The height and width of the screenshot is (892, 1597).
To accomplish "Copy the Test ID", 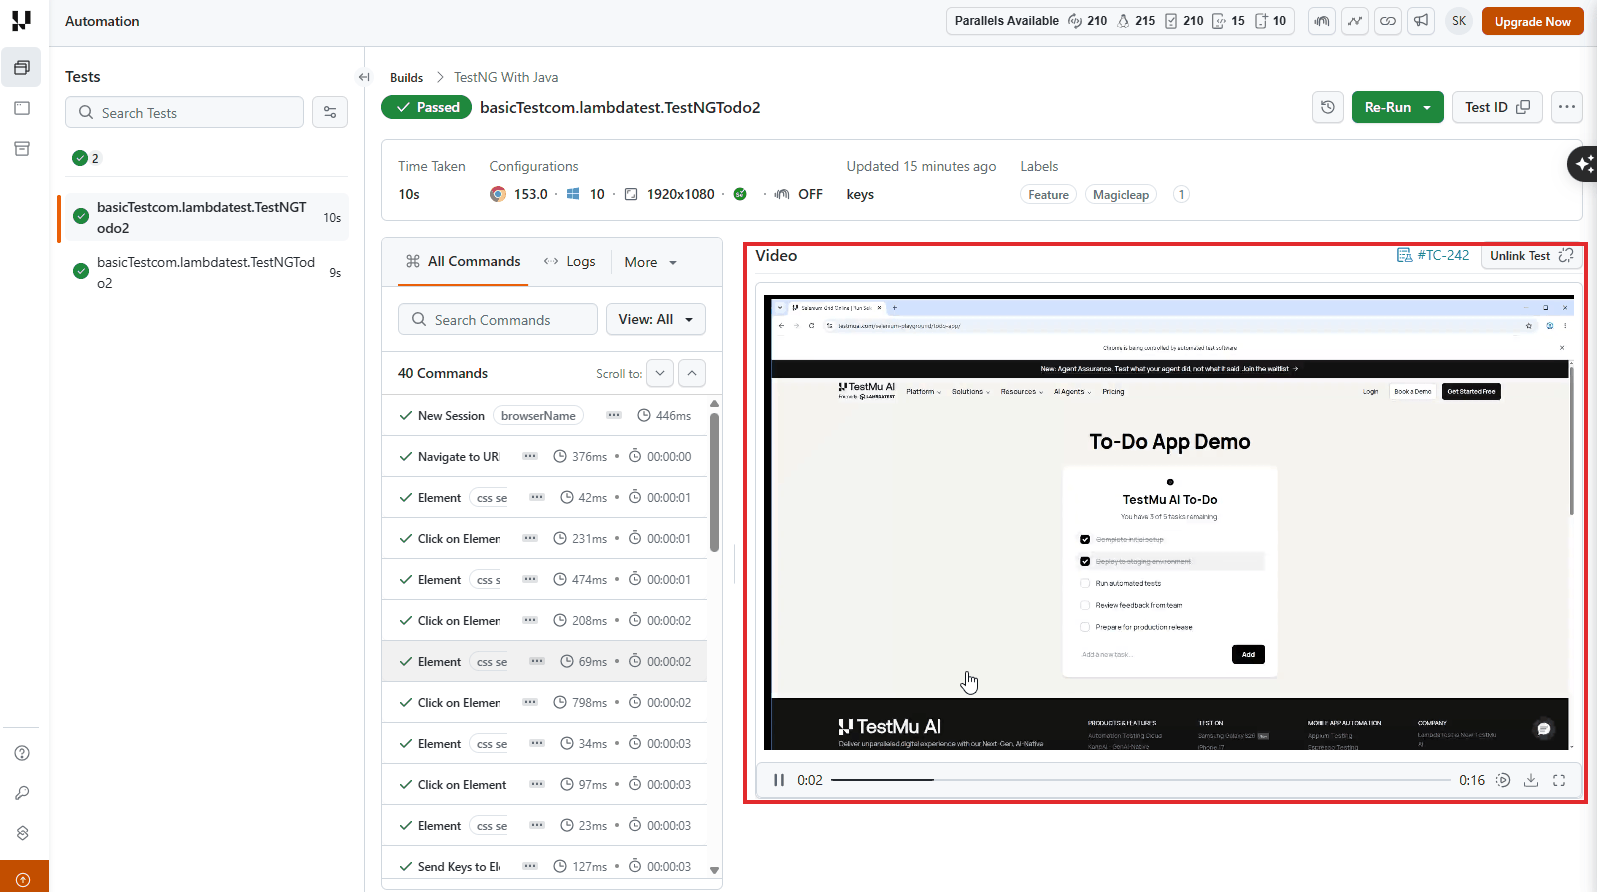I will tap(1497, 107).
